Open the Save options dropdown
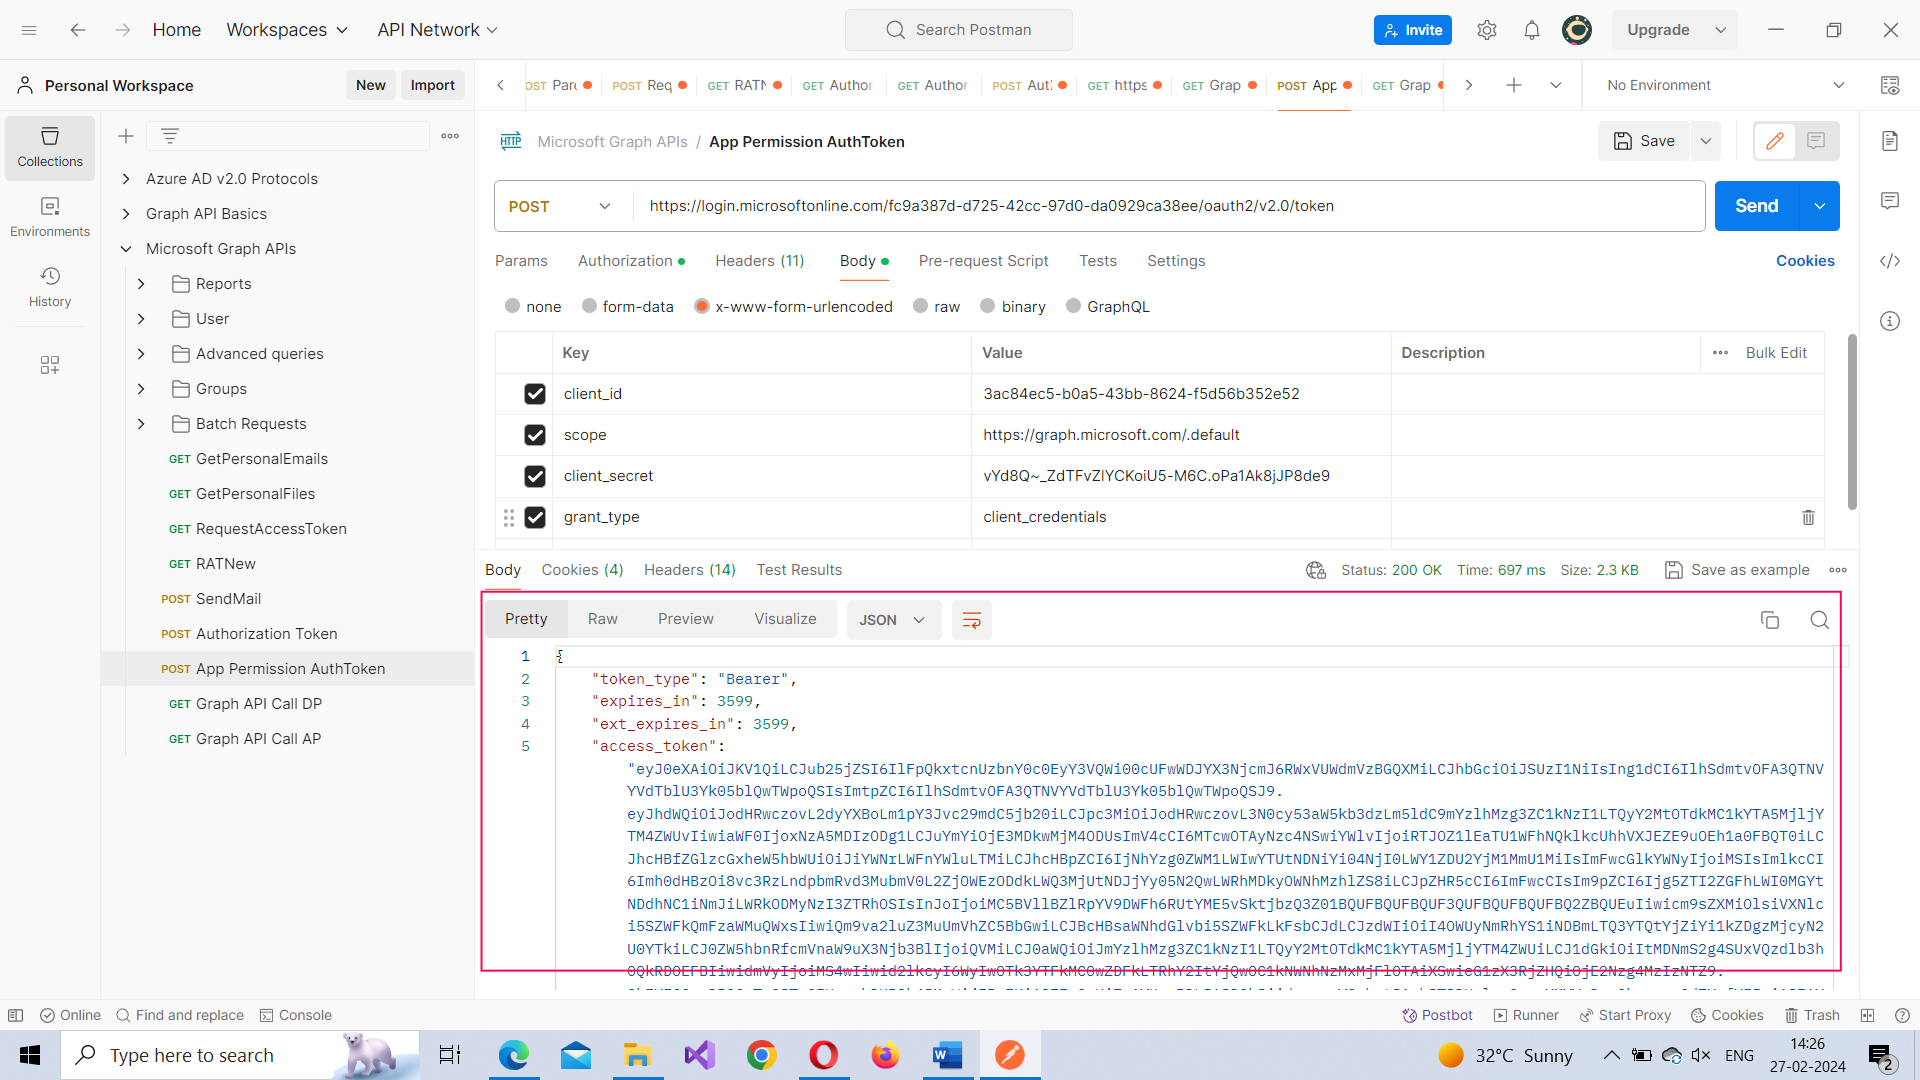The height and width of the screenshot is (1080, 1920). pos(1706,141)
